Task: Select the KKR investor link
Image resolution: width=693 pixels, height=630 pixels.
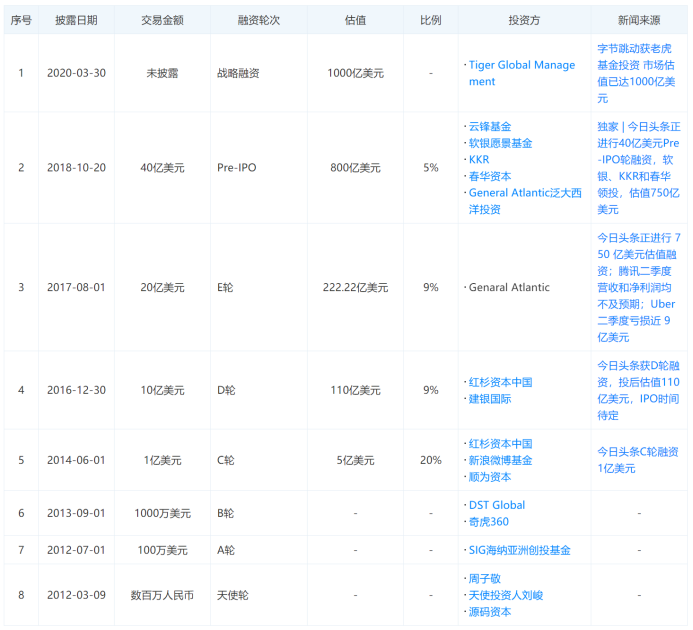Action: [x=479, y=160]
